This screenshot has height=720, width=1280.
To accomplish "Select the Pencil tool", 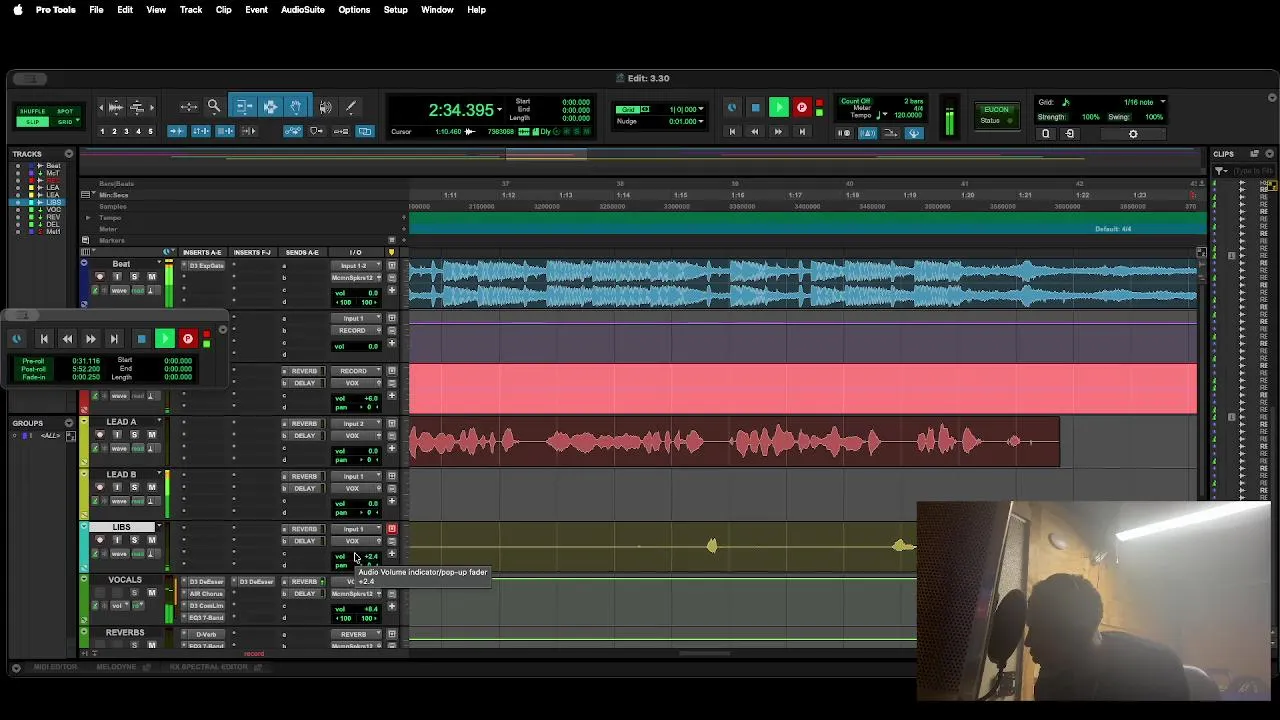I will pyautogui.click(x=351, y=106).
